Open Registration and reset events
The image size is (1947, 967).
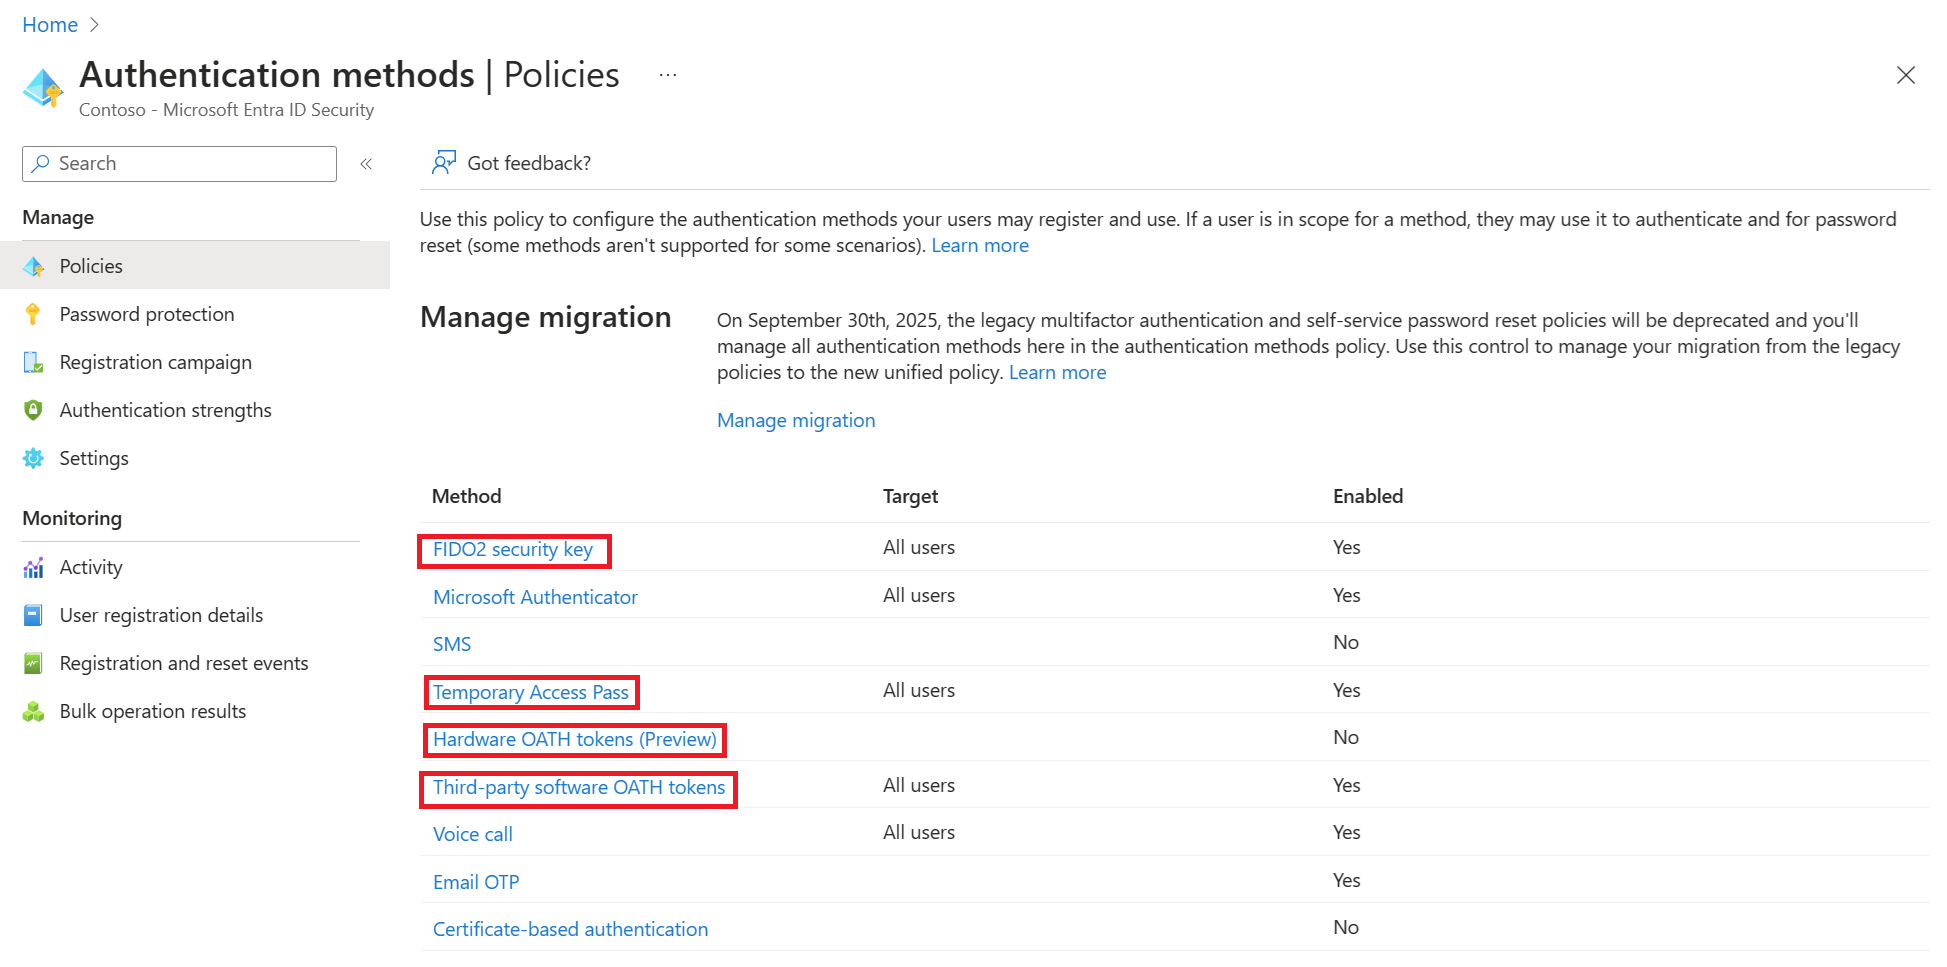pyautogui.click(x=183, y=663)
